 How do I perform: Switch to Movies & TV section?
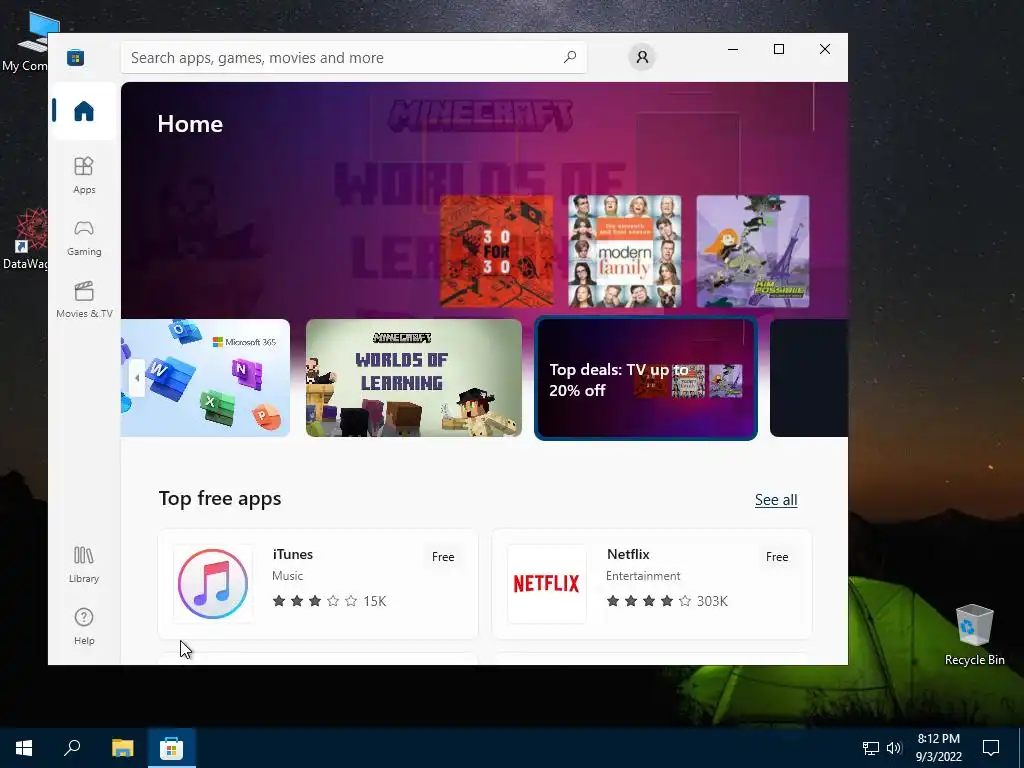[x=84, y=300]
